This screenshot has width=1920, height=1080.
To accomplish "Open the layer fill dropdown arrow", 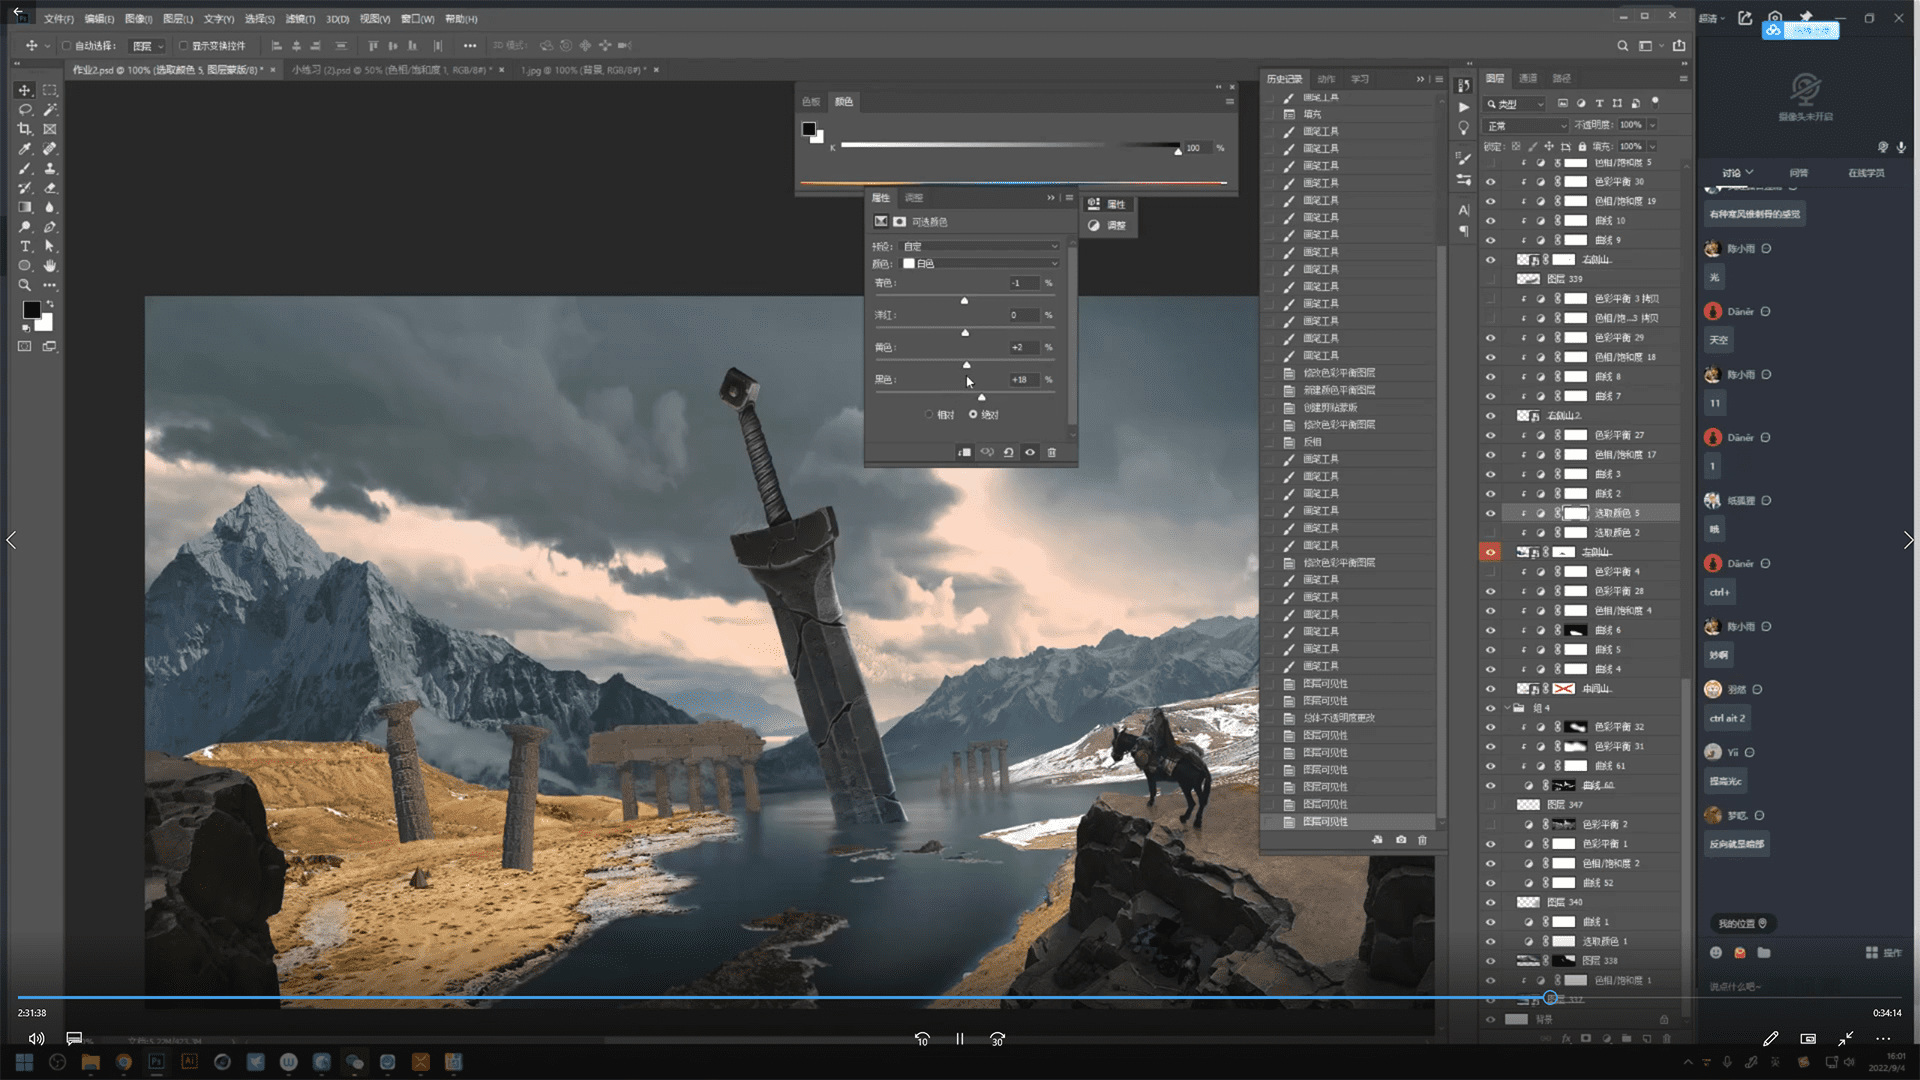I will [x=1652, y=146].
